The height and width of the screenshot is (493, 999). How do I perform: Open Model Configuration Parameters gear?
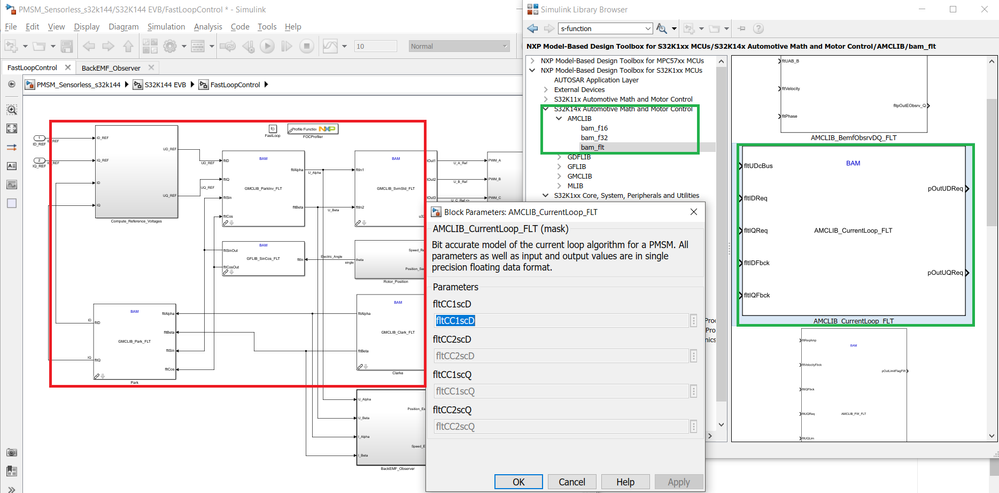(x=169, y=46)
